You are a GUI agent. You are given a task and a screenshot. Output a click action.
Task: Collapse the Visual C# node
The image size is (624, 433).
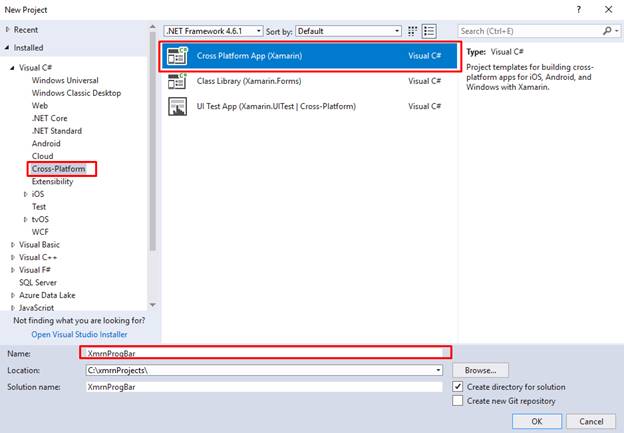click(x=12, y=68)
